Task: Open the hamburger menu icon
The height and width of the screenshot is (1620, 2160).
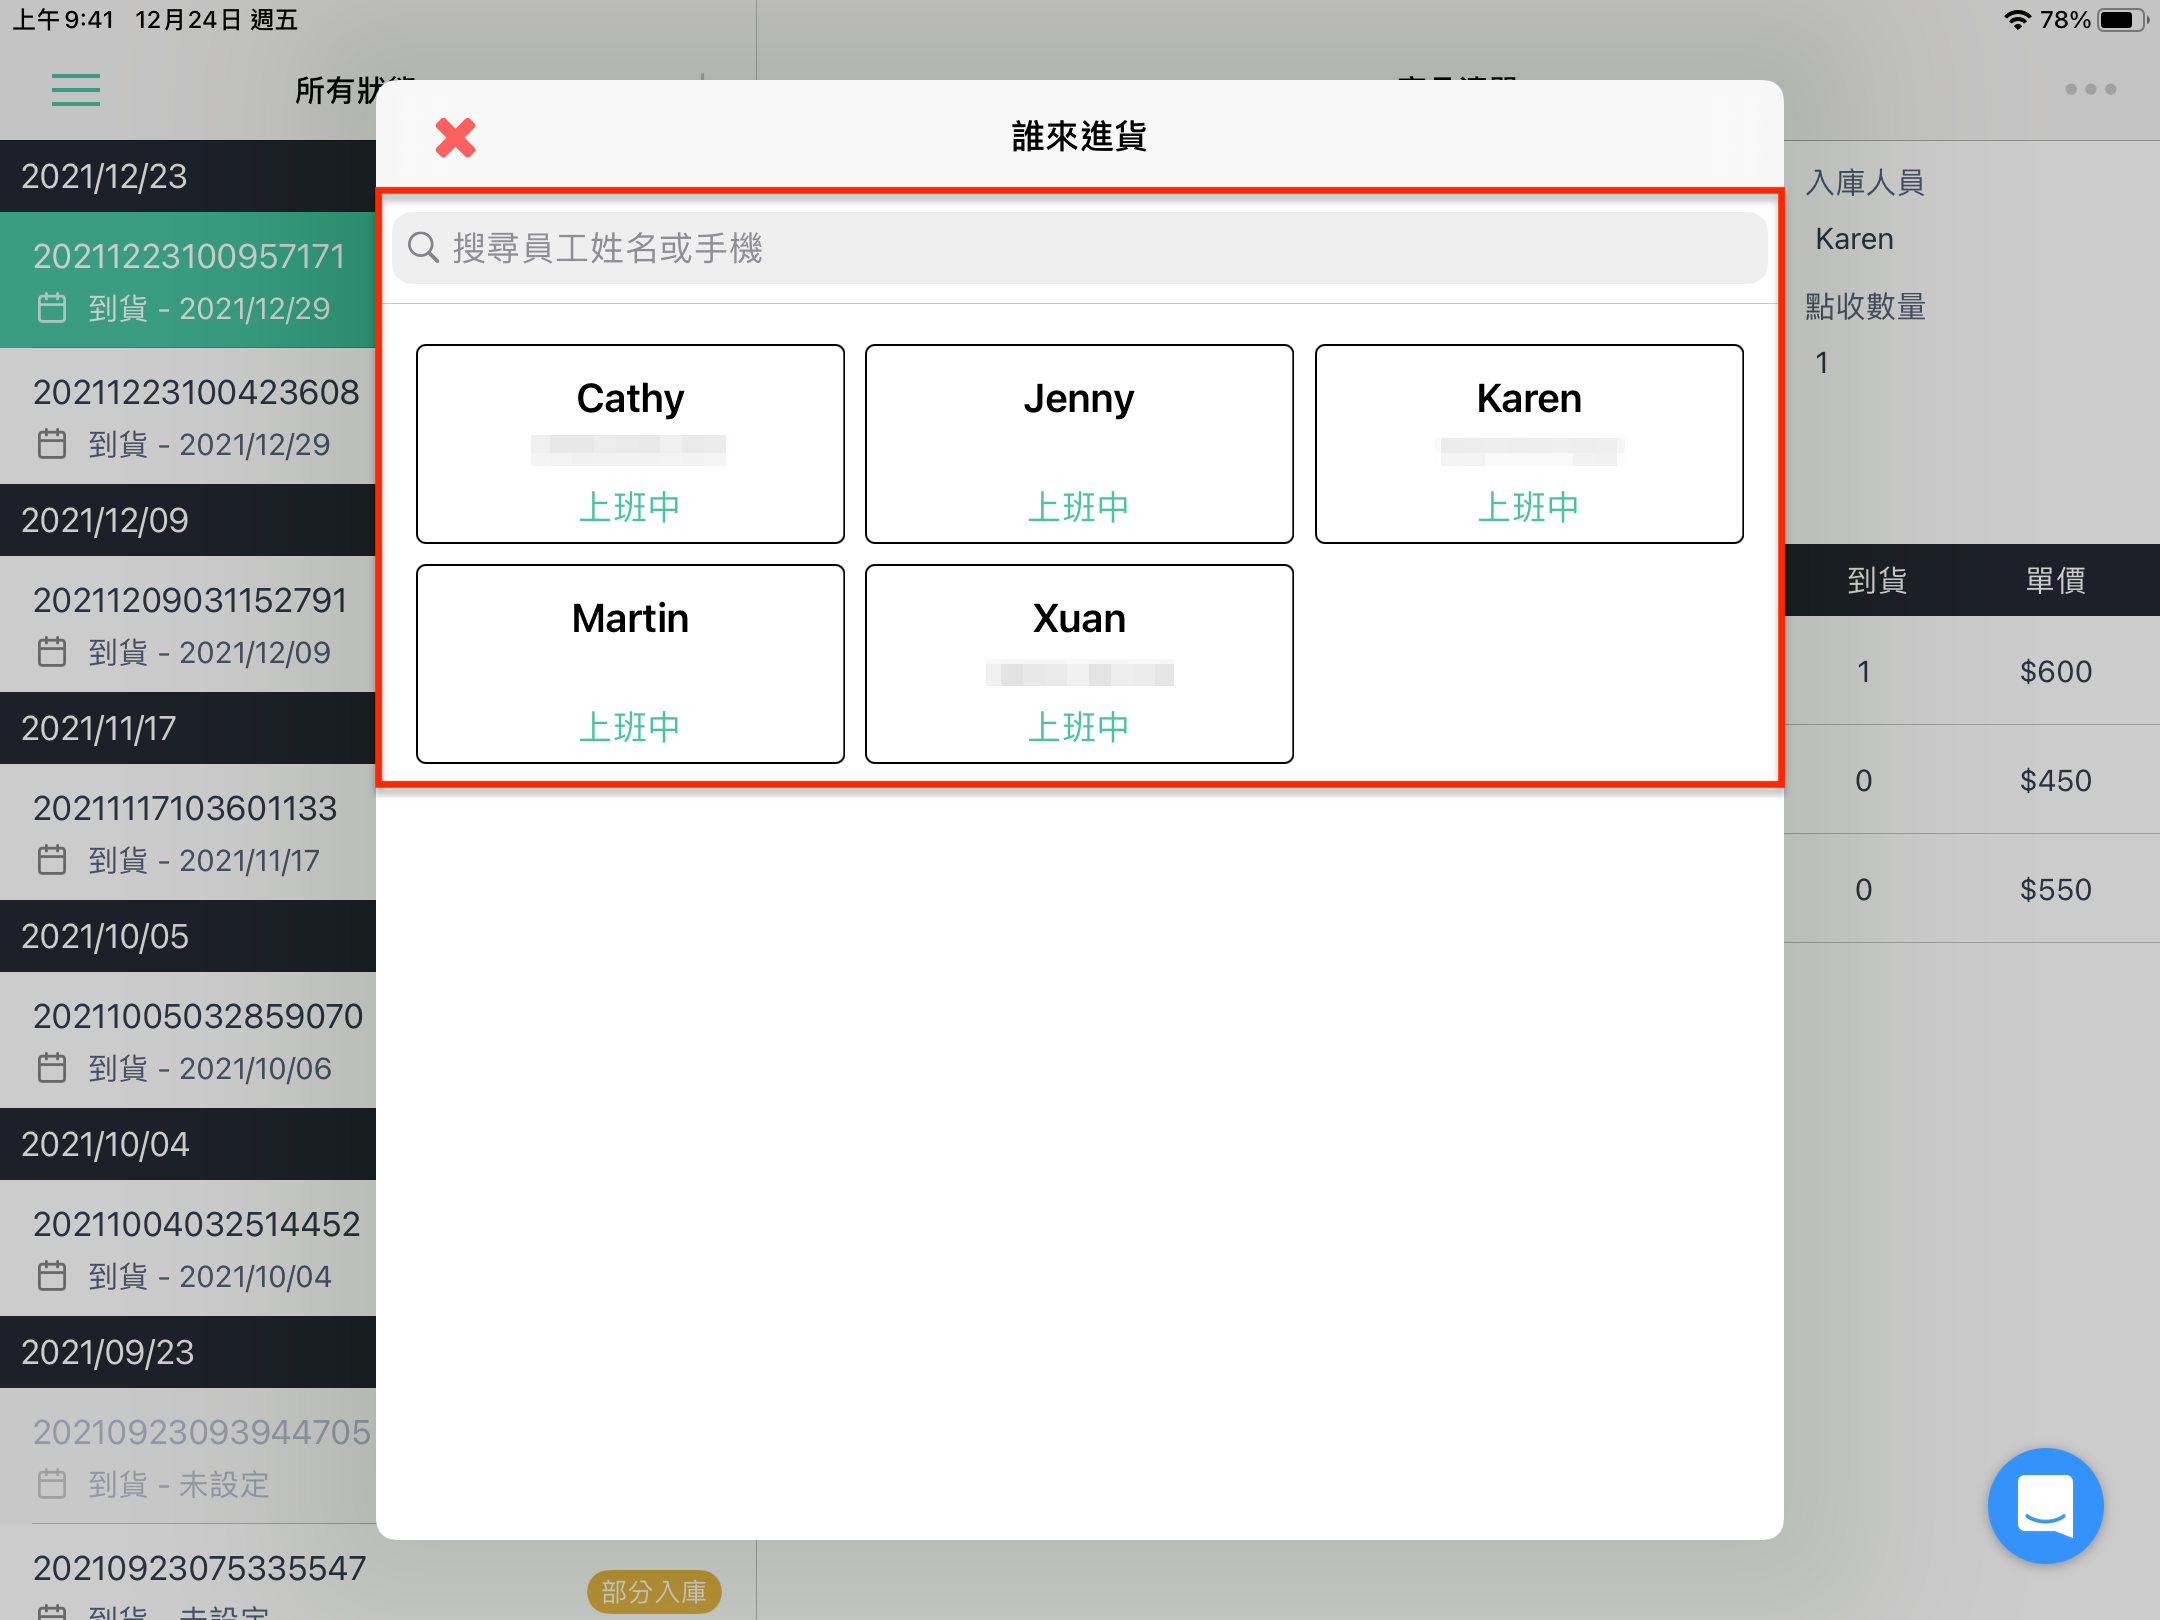Action: (x=76, y=90)
